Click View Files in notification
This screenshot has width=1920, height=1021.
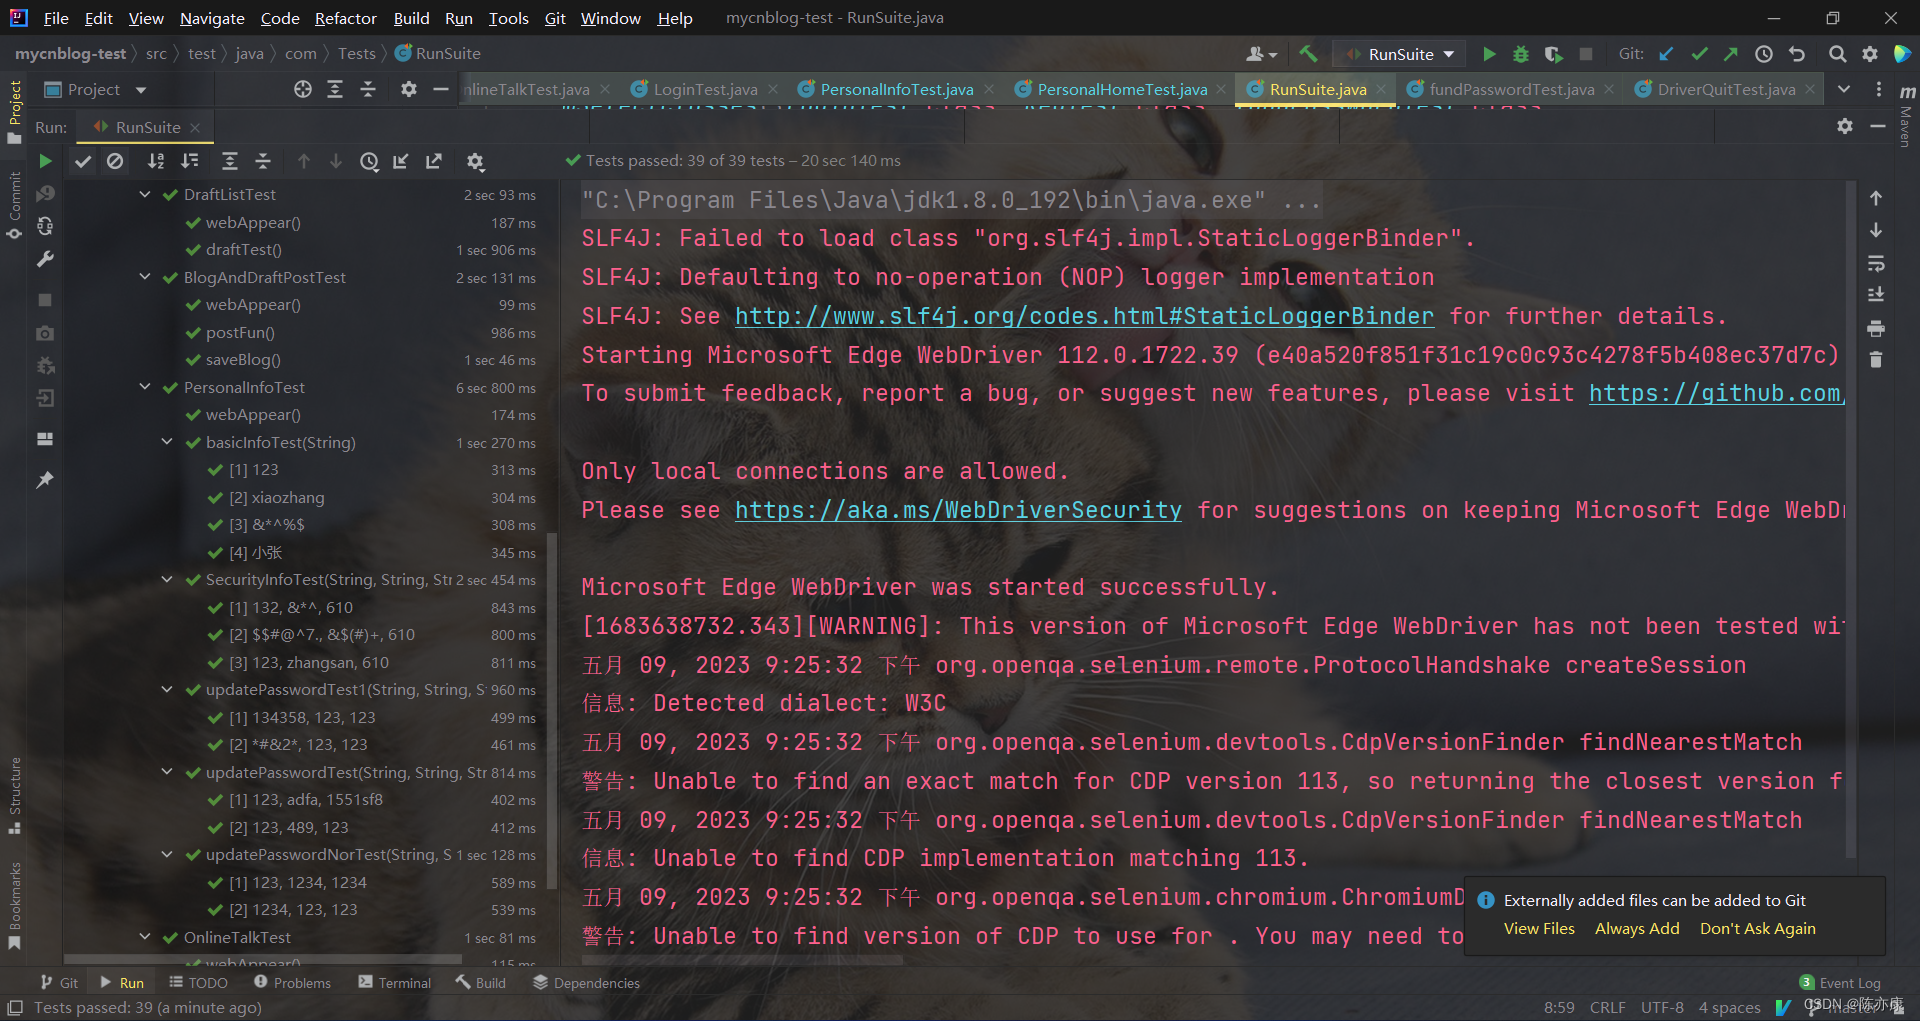pyautogui.click(x=1539, y=928)
